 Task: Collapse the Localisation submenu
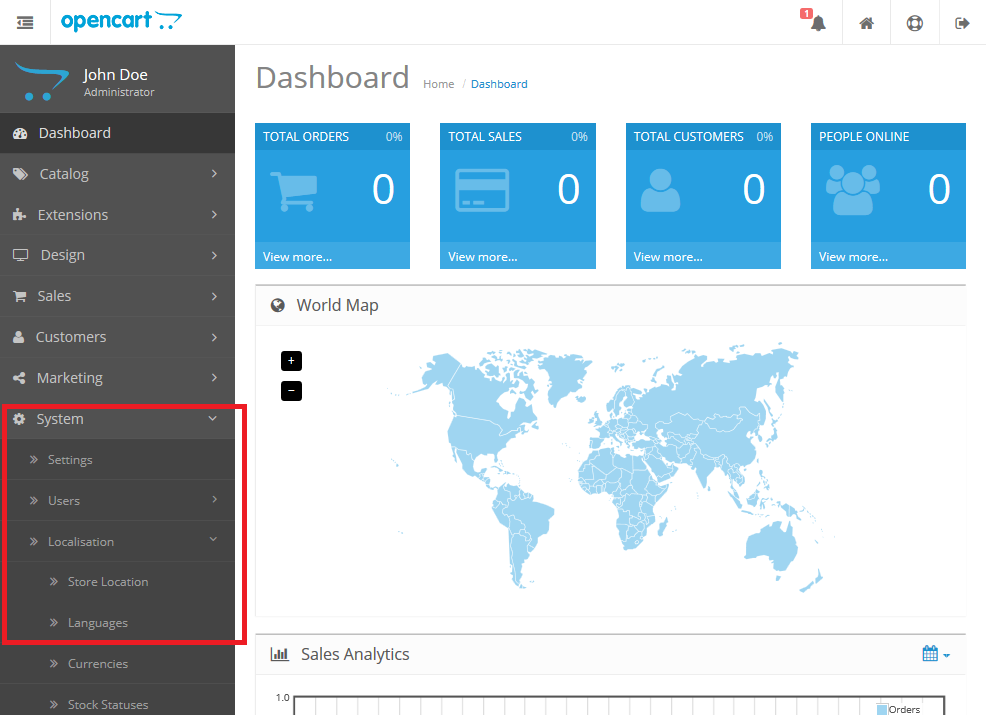coord(118,541)
